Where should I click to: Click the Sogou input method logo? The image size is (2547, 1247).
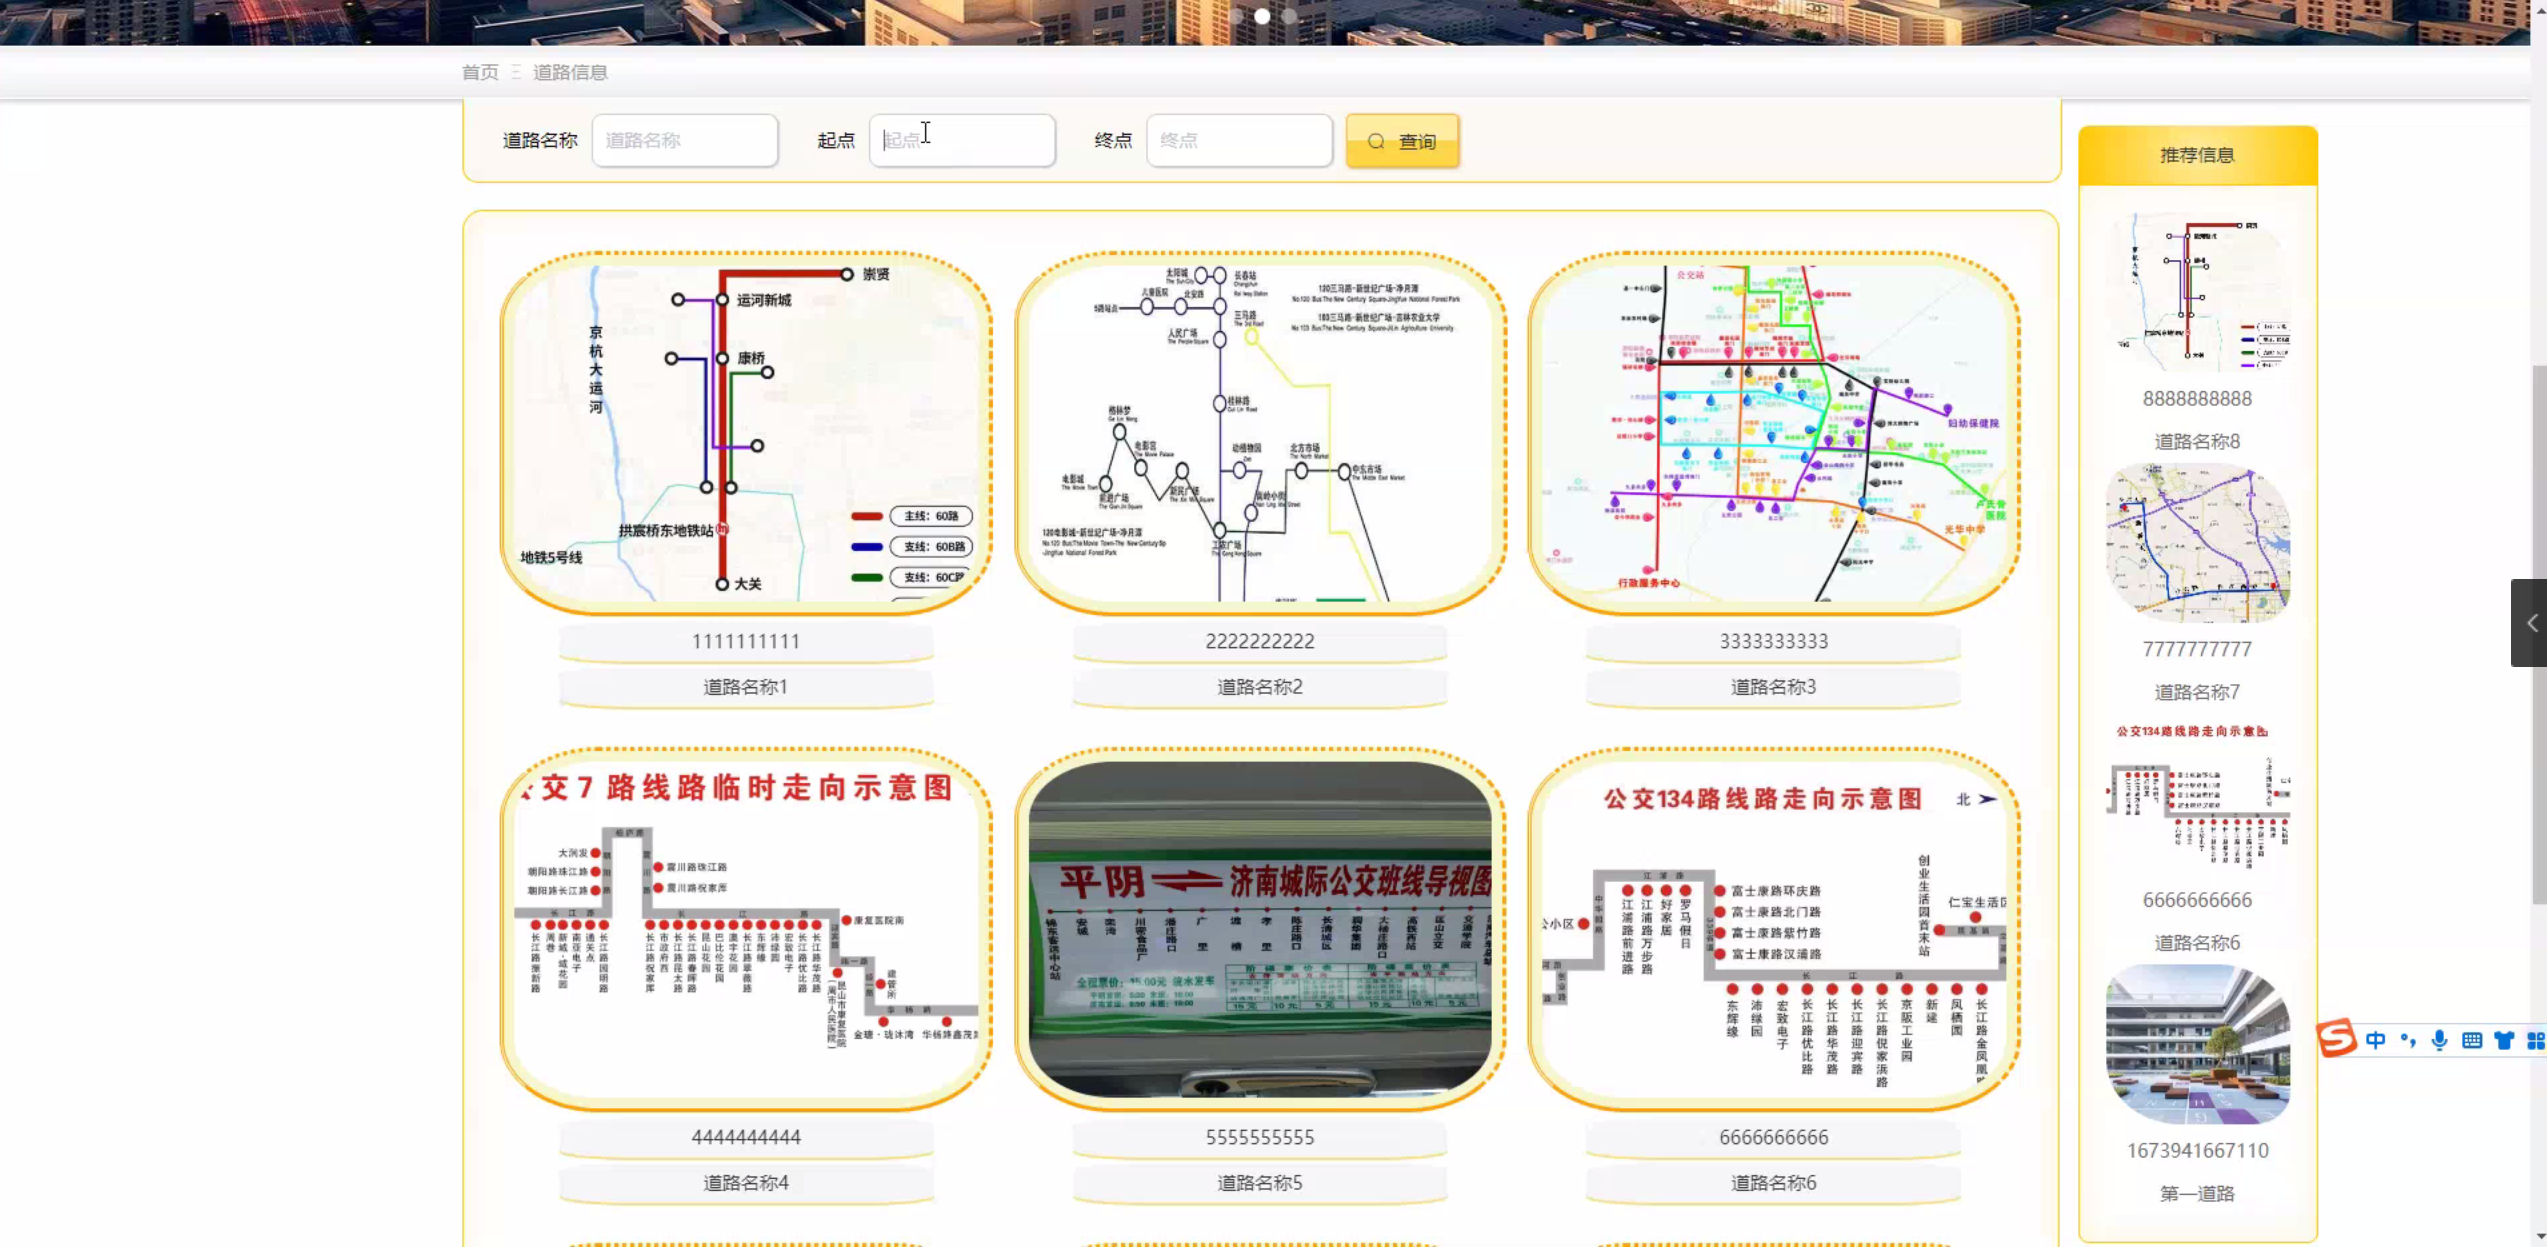point(2337,1039)
